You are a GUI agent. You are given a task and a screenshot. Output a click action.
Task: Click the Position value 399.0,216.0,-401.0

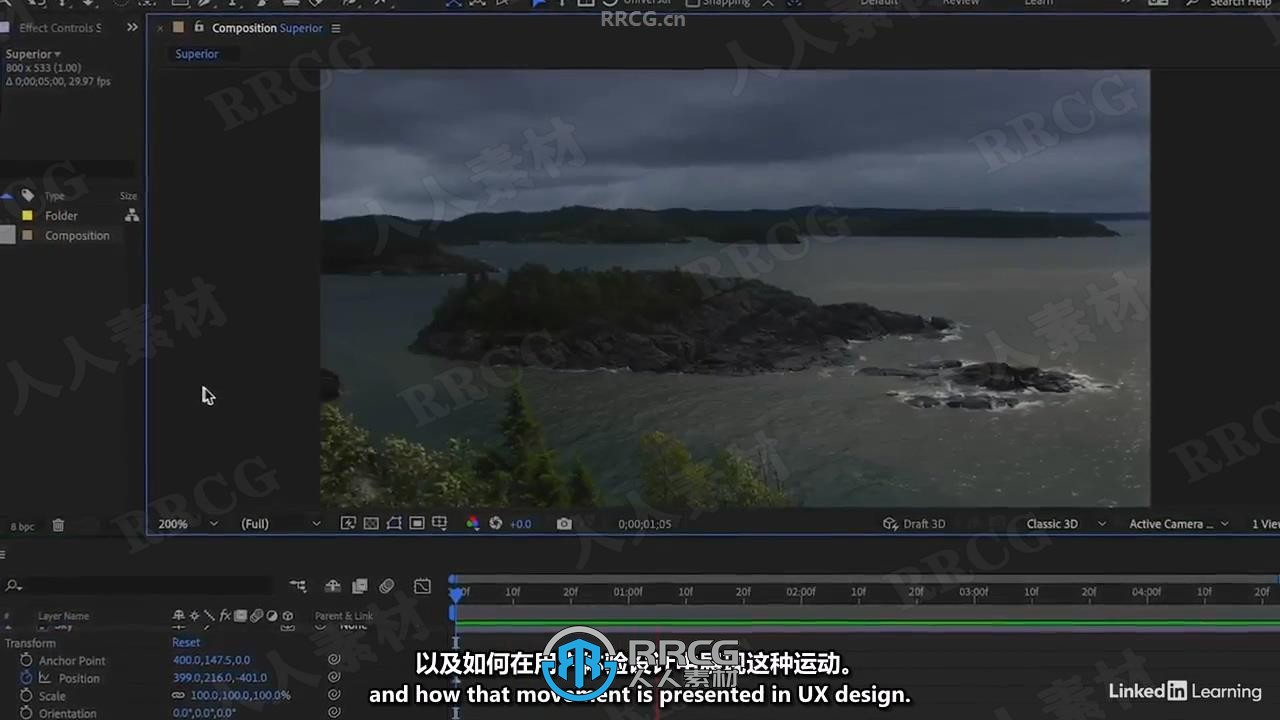(x=220, y=678)
